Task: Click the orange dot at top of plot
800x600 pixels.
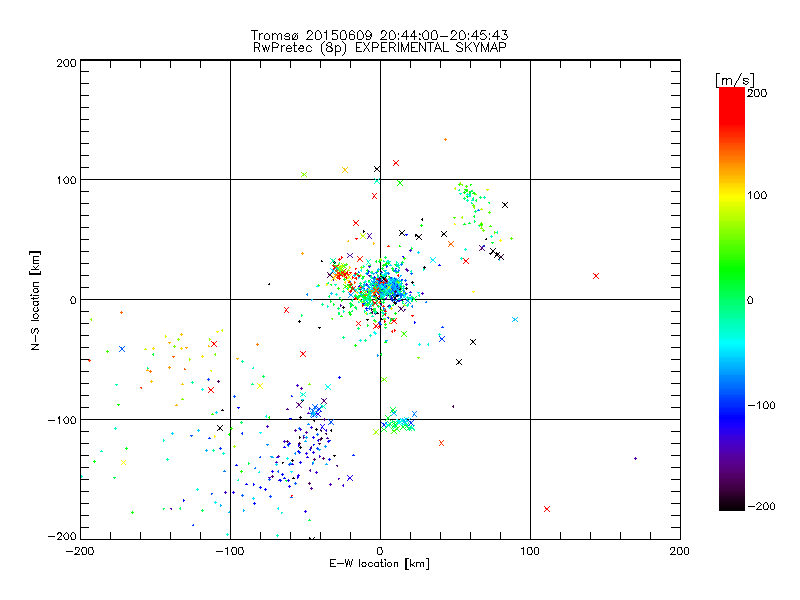Action: click(445, 139)
